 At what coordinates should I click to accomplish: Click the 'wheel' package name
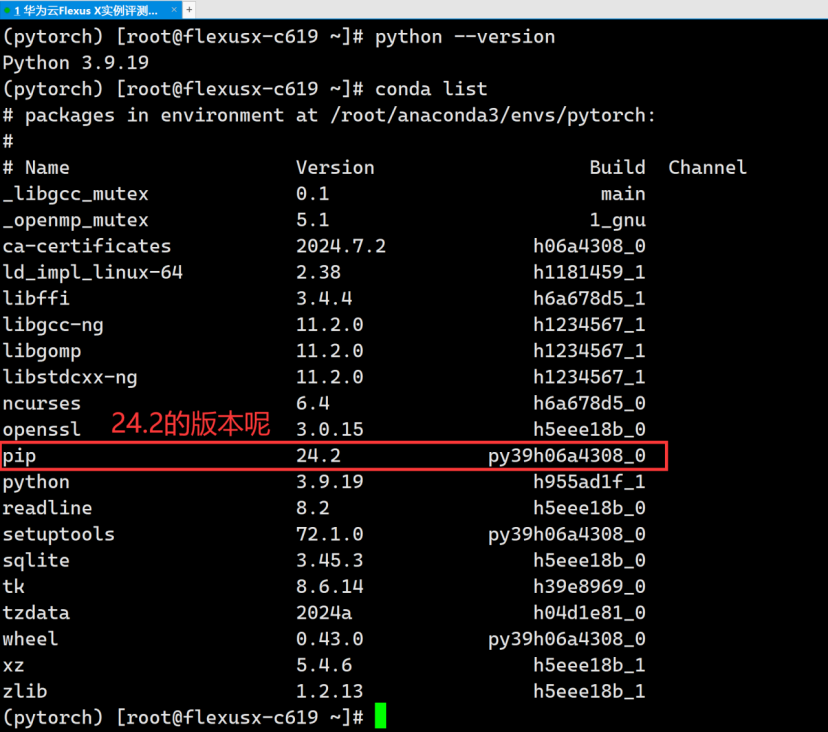point(30,639)
